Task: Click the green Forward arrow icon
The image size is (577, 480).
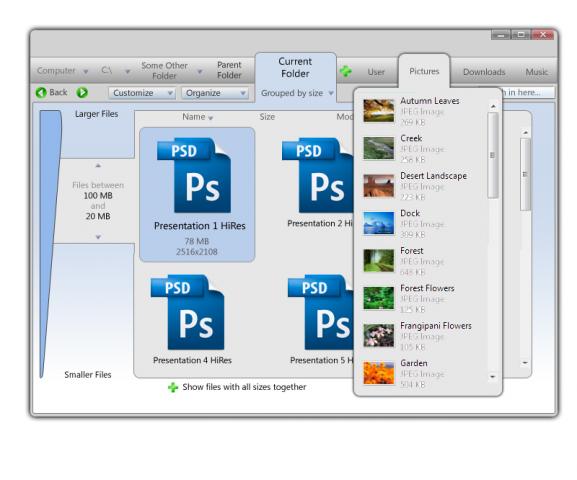Action: [82, 92]
